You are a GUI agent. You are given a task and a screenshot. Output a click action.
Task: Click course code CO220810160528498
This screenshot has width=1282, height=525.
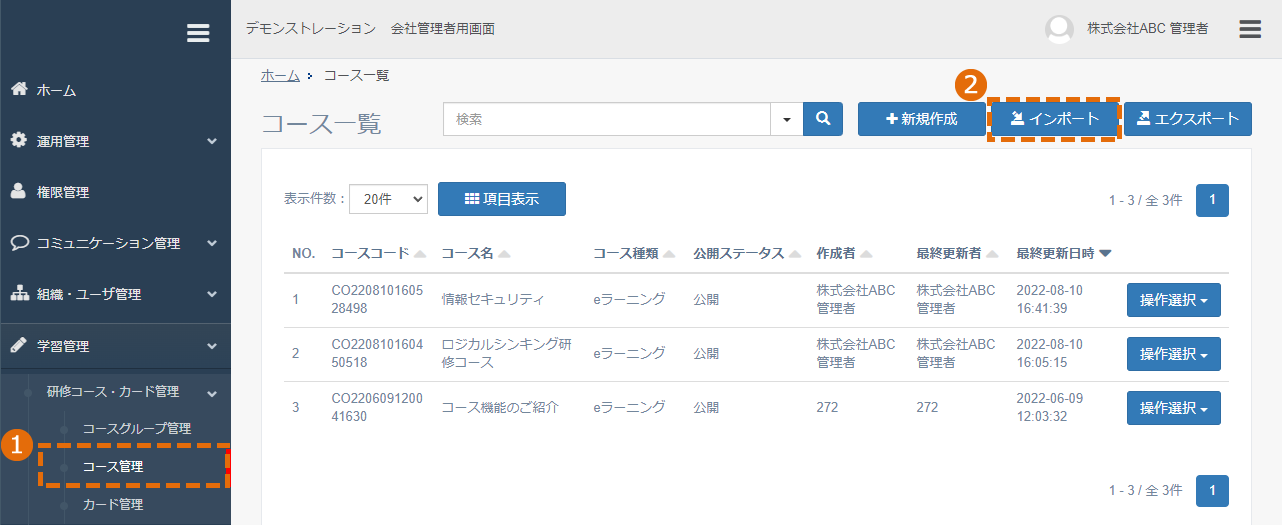[x=377, y=300]
